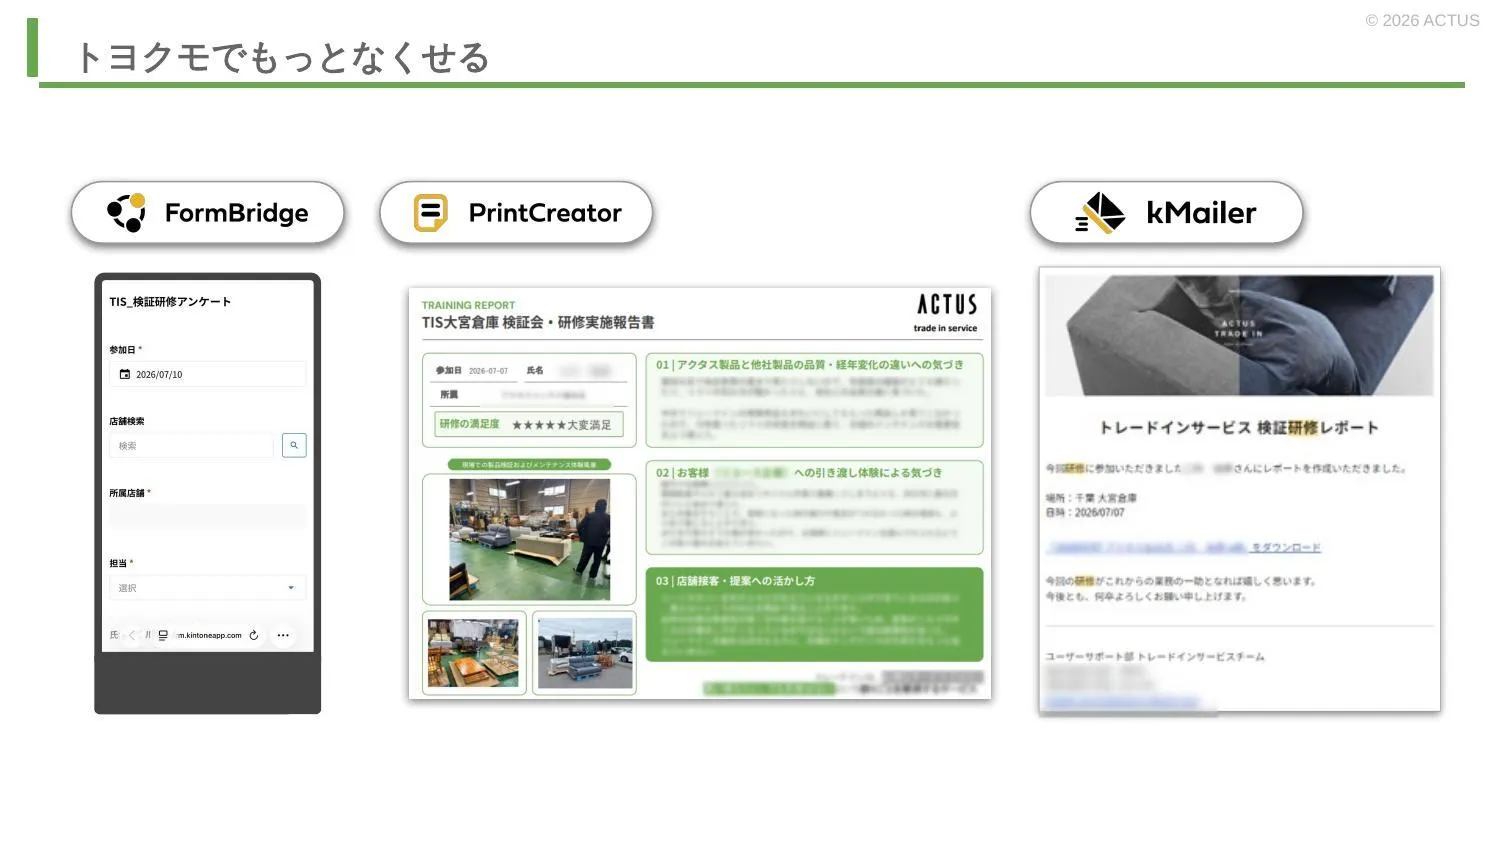This screenshot has width=1500, height=844.
Task: Open the three-dots menu in the phone browser bar
Action: (x=283, y=635)
